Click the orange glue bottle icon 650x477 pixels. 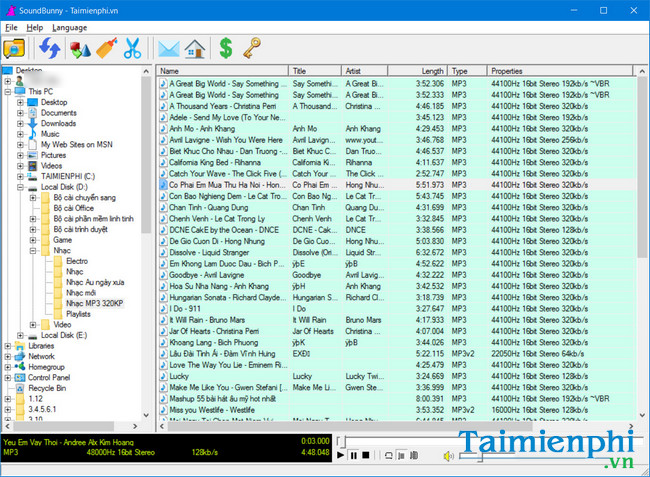coord(107,48)
